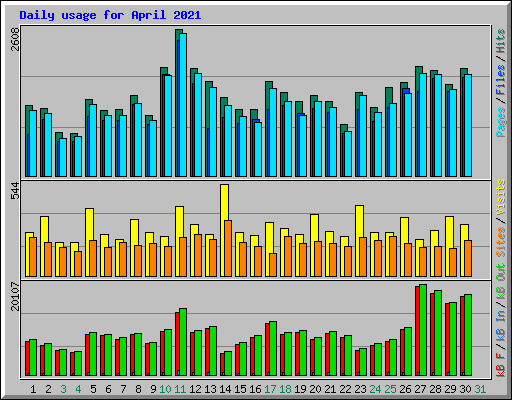Click day label 14 on the x-axis

(x=225, y=389)
